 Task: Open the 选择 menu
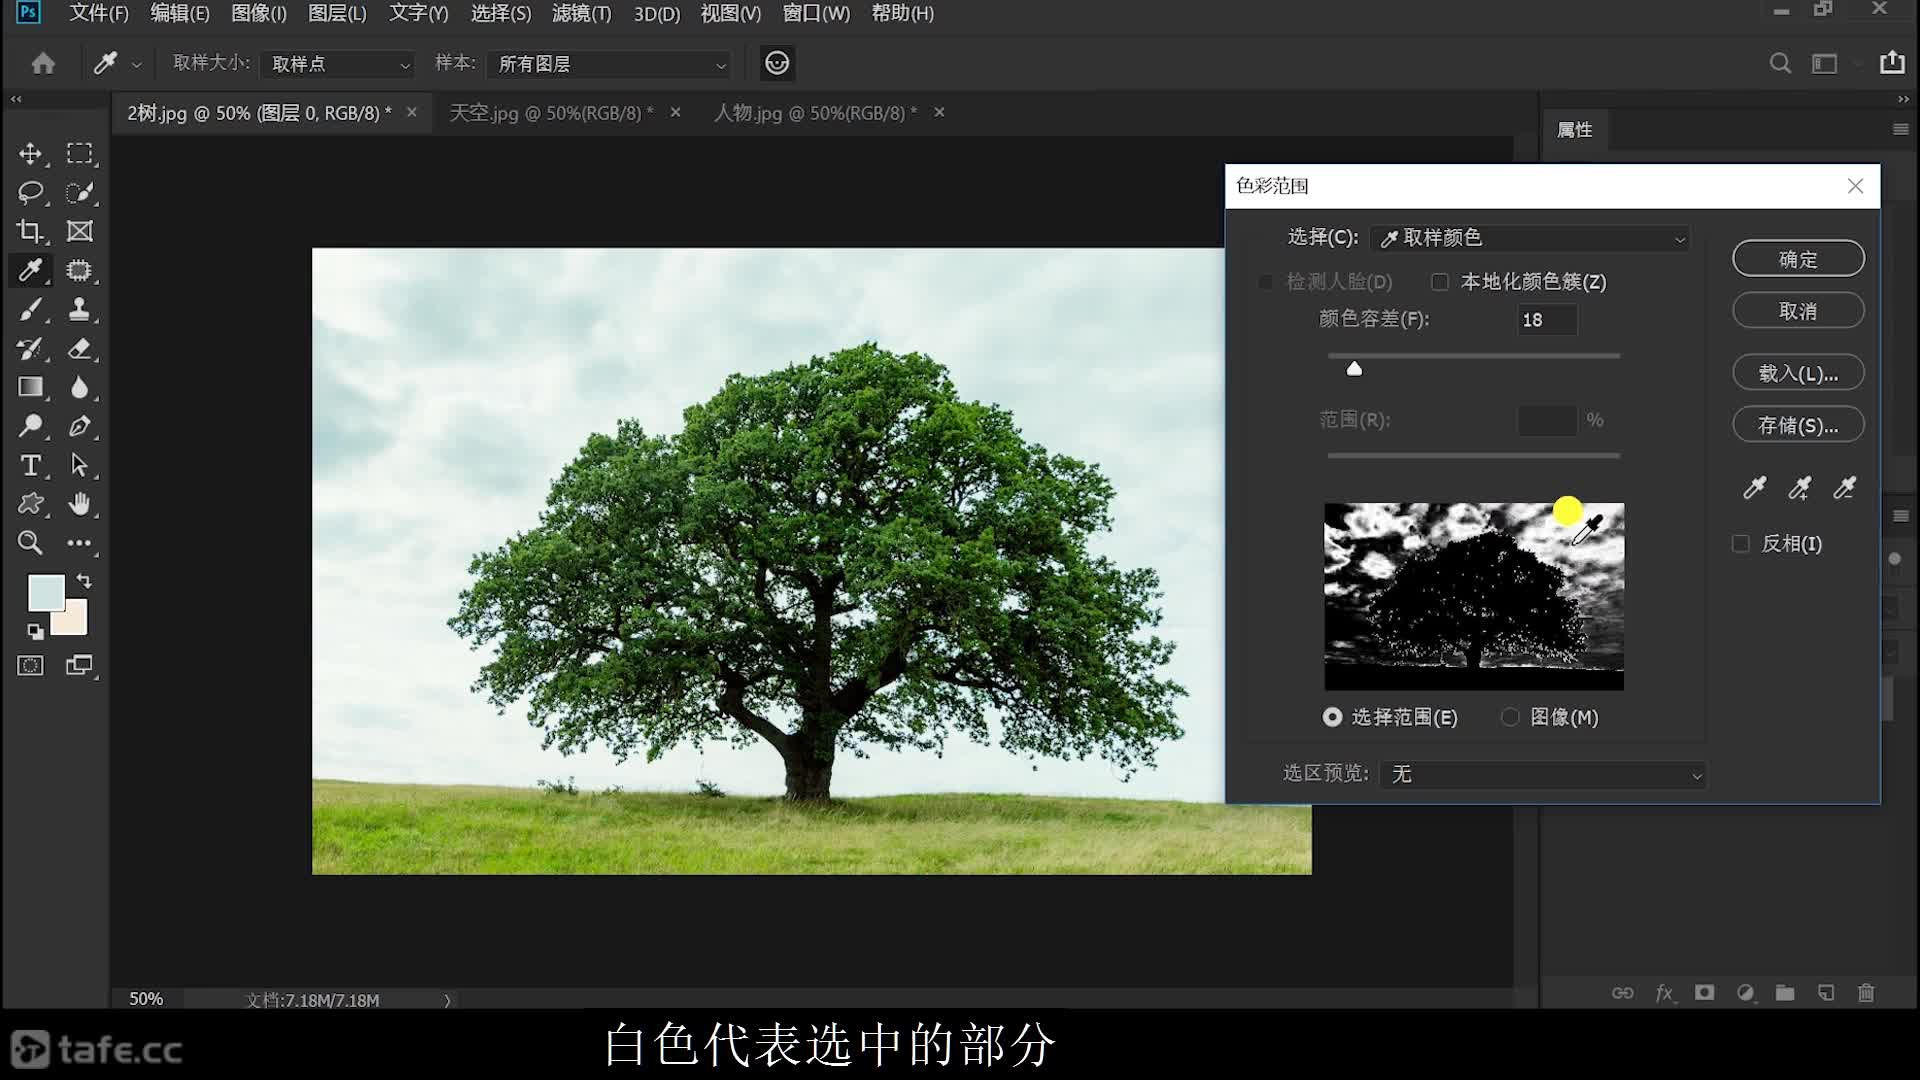[x=501, y=13]
